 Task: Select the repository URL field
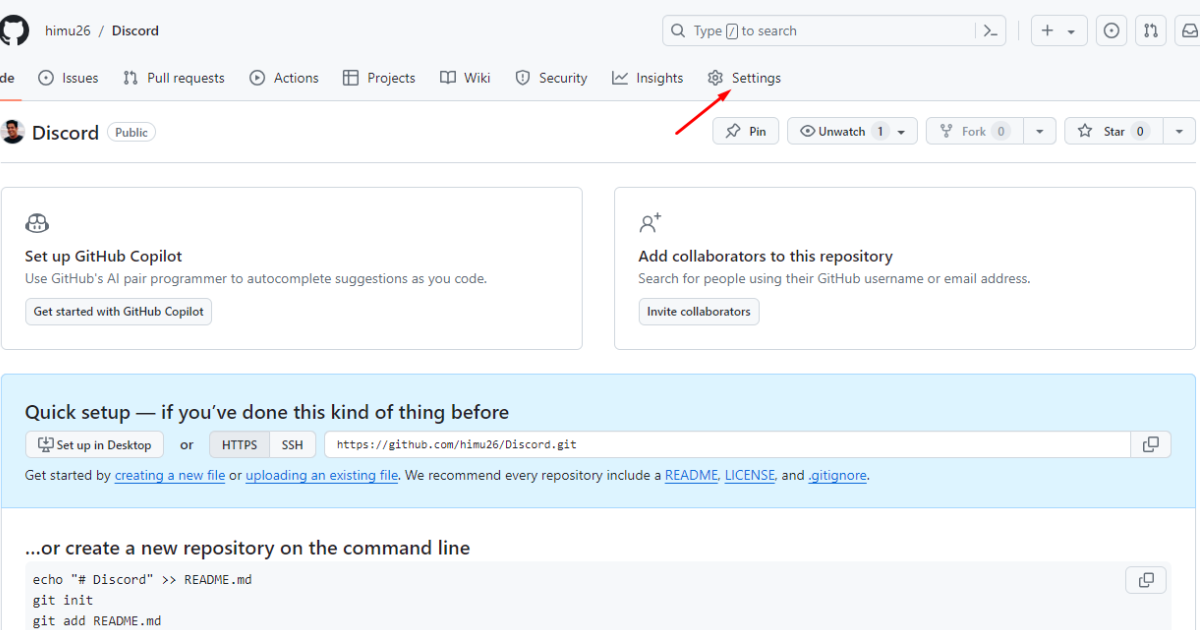[727, 445]
